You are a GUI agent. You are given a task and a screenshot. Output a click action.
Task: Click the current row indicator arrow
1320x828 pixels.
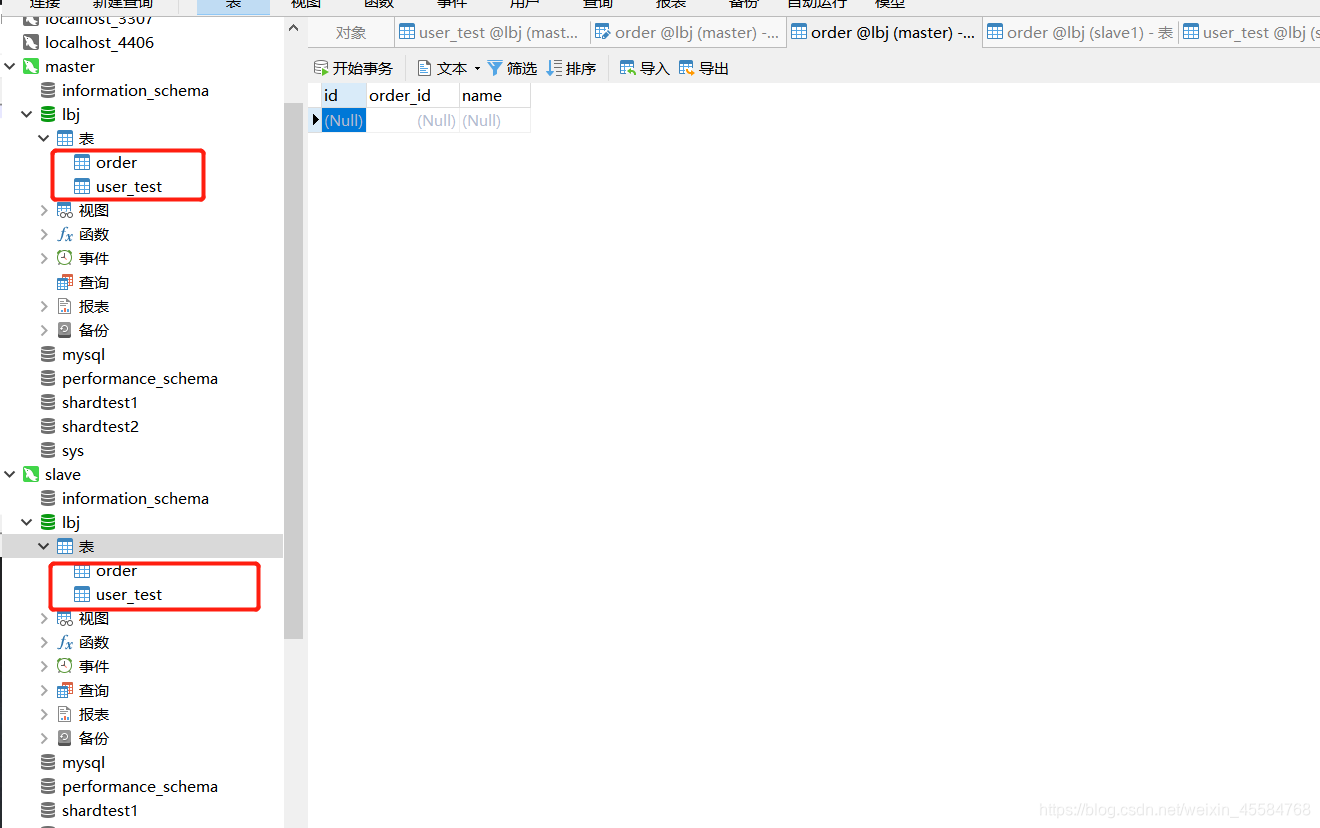(316, 120)
